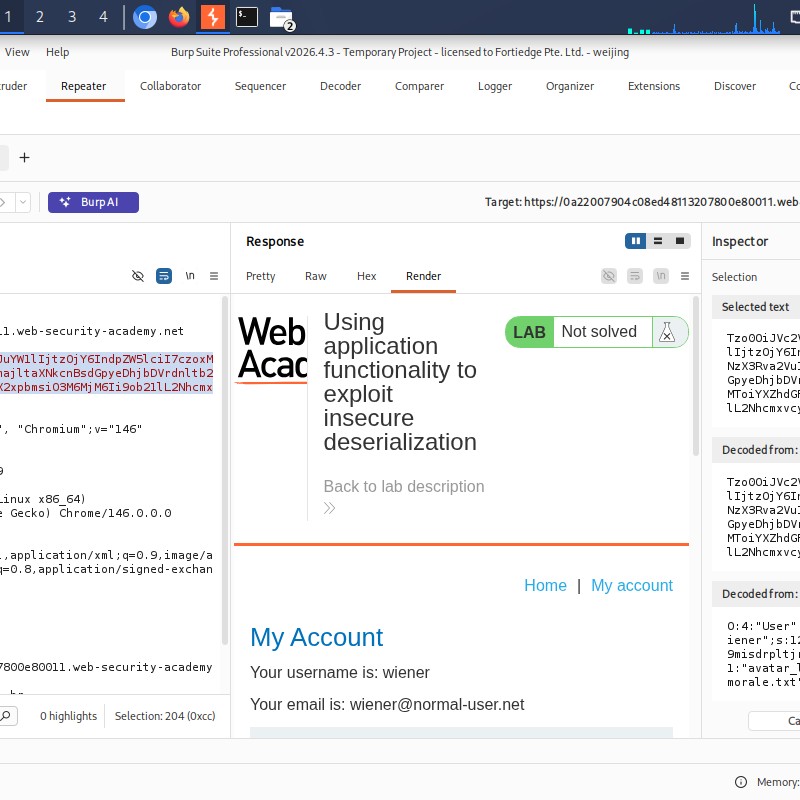Viewport: 800px width, 800px height.
Task: Select the Raw response view tab
Action: (315, 276)
